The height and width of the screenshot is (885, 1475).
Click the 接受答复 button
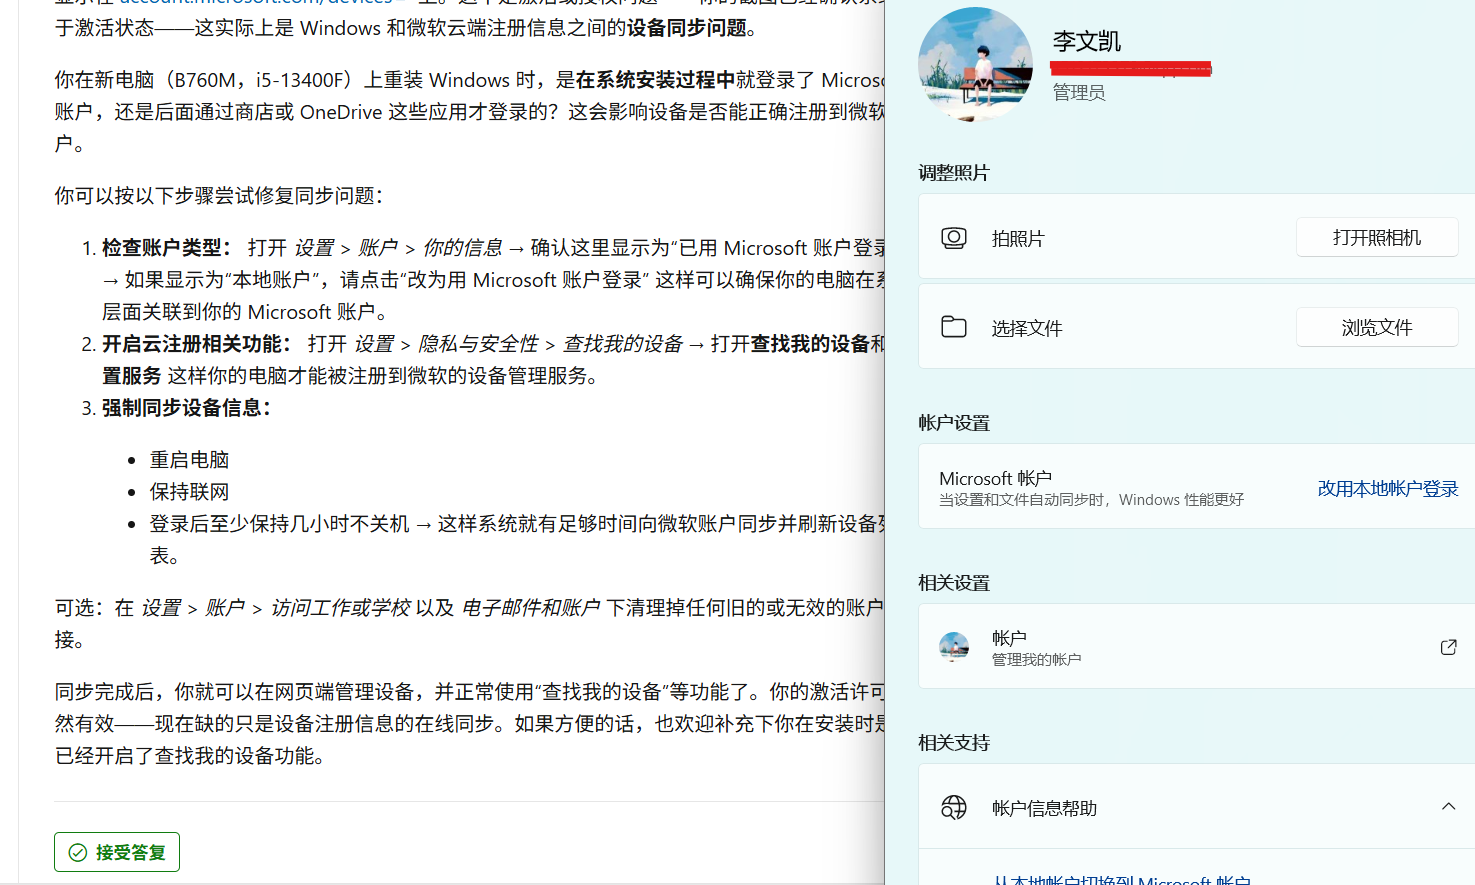117,852
